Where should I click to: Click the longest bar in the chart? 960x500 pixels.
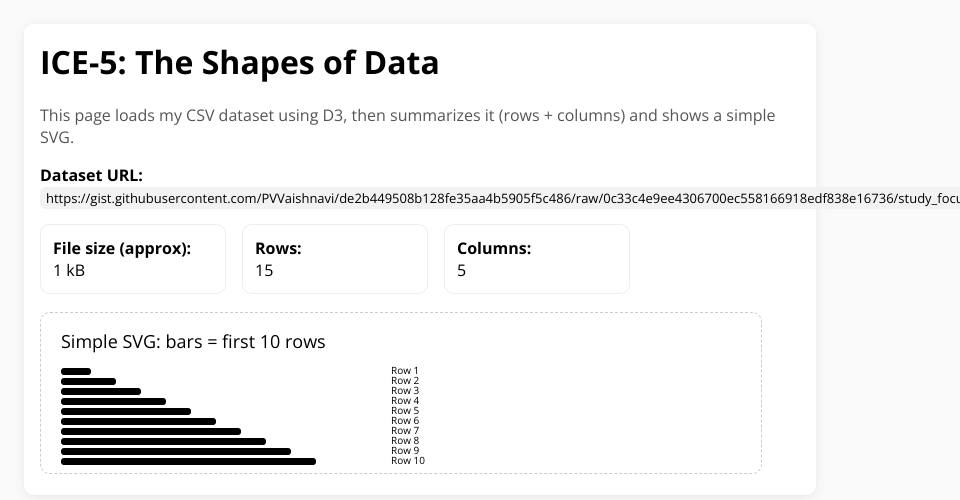tap(188, 461)
